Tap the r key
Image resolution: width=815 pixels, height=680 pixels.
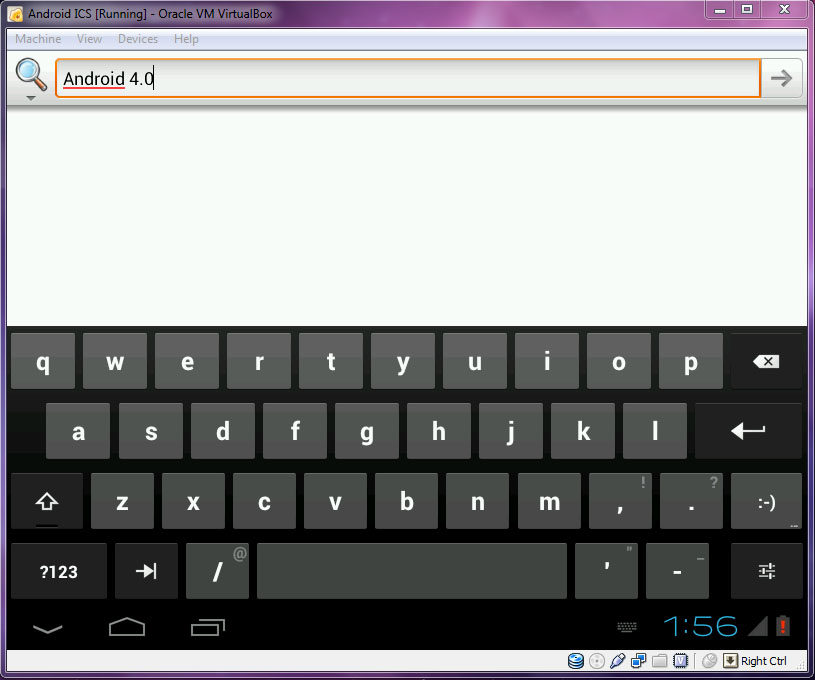(x=259, y=361)
